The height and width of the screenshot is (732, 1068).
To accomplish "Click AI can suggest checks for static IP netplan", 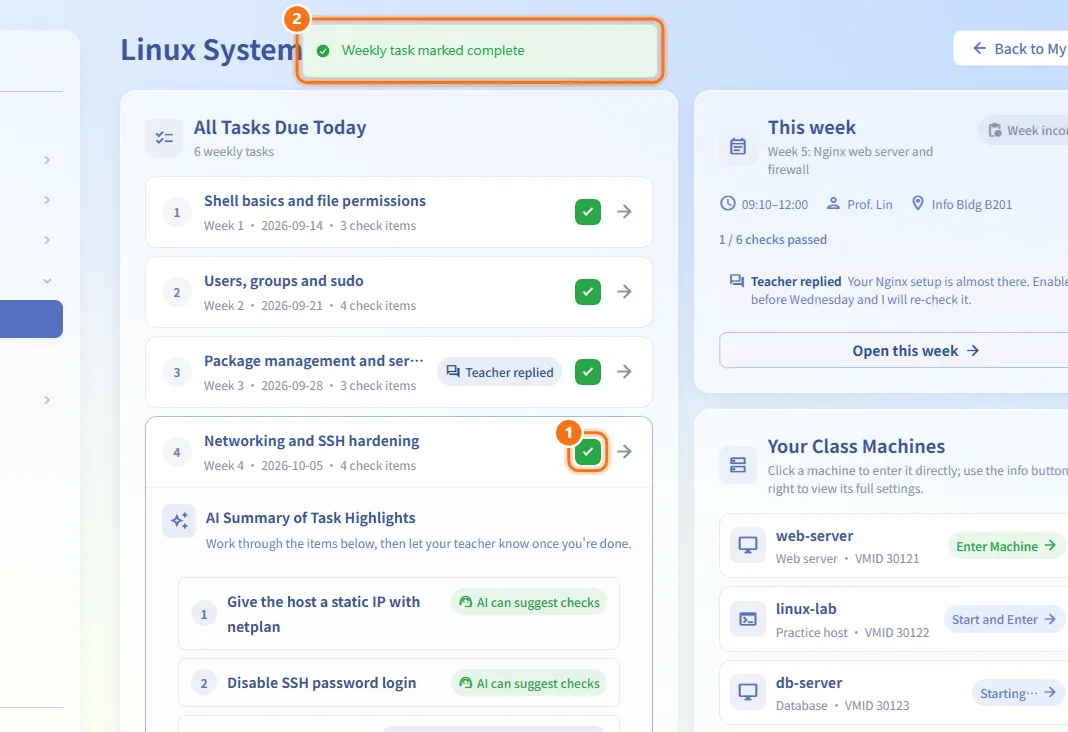I will click(x=529, y=603).
